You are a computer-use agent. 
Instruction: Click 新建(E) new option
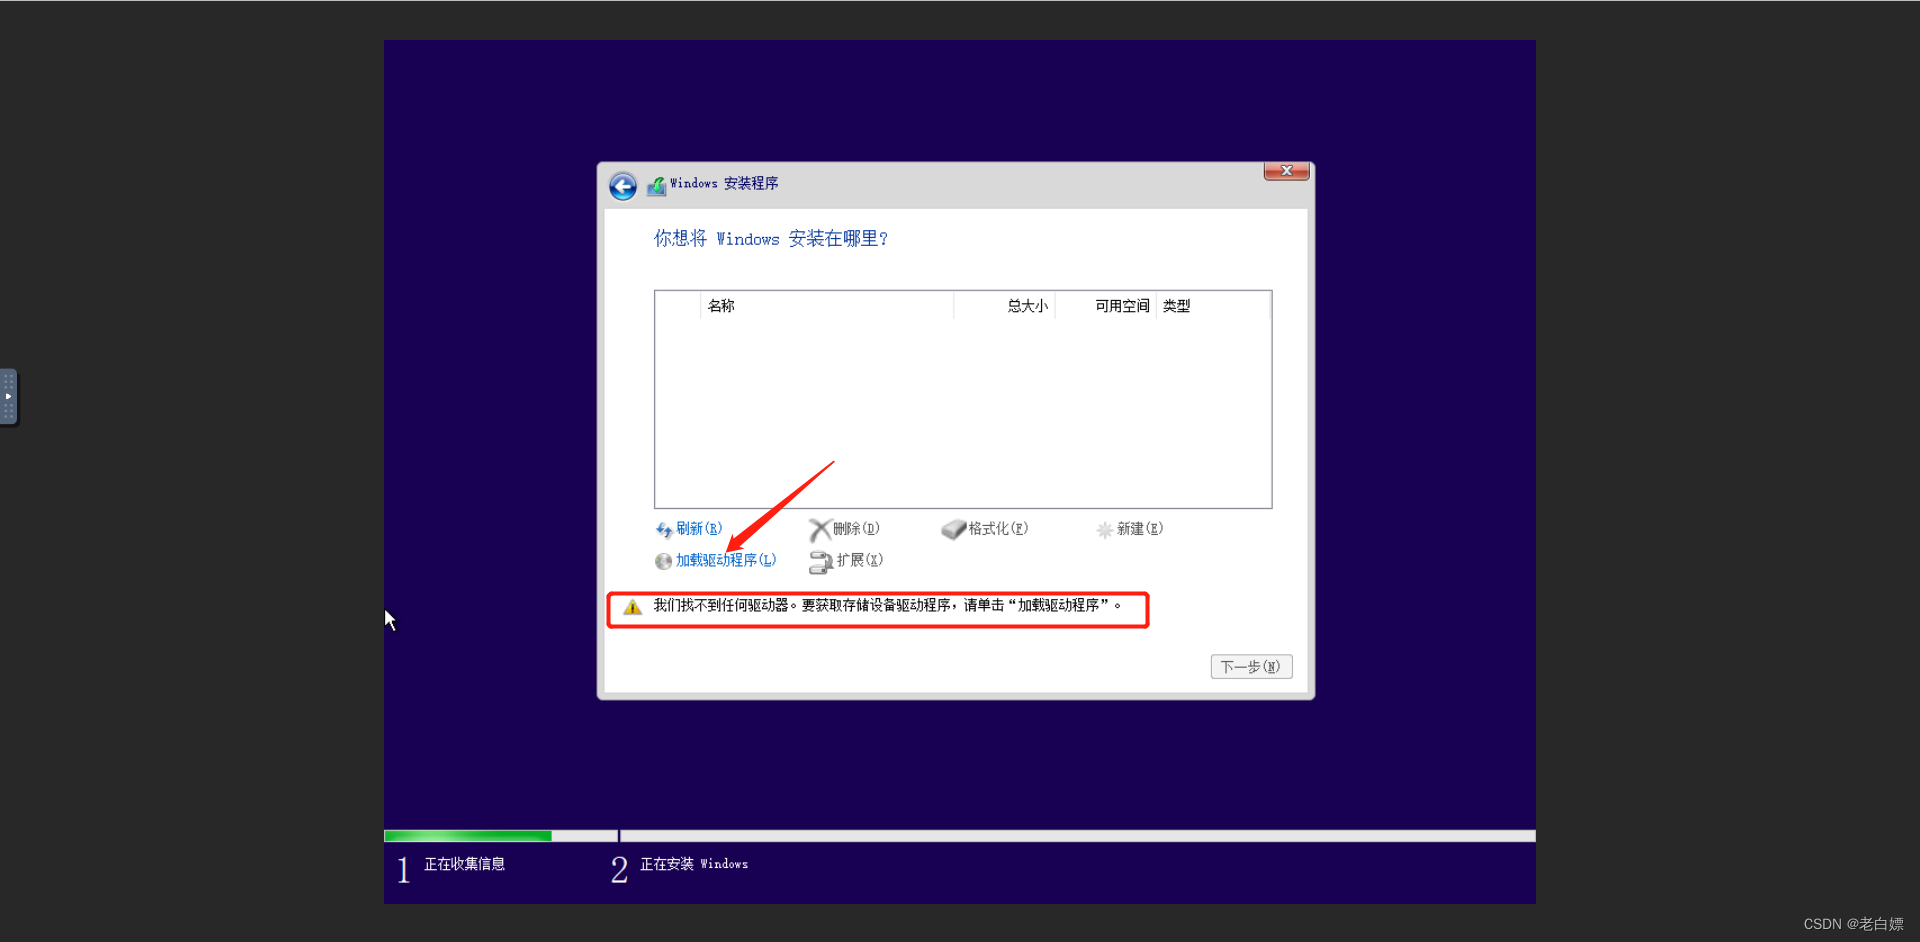1140,529
